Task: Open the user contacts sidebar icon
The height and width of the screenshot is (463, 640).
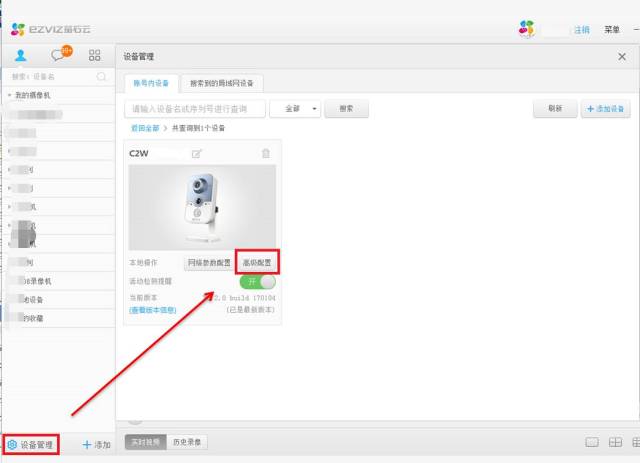Action: click(20, 56)
